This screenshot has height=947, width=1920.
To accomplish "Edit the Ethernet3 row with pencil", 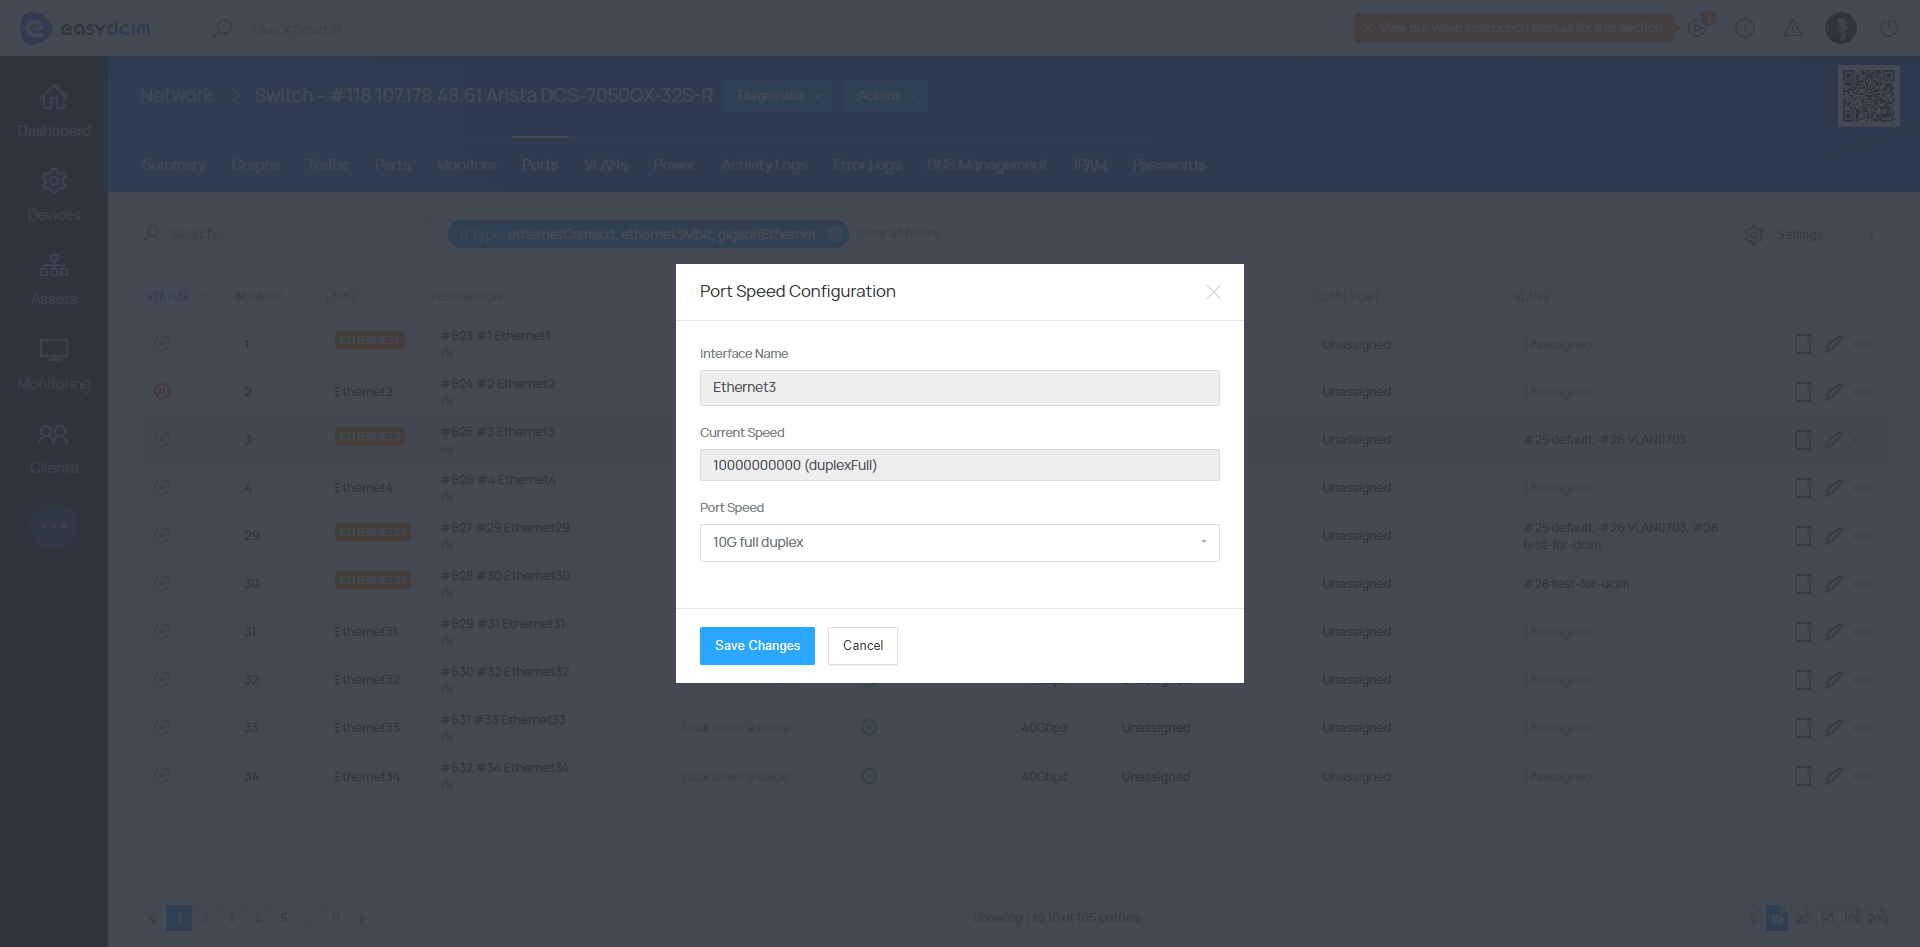I will pyautogui.click(x=1833, y=440).
